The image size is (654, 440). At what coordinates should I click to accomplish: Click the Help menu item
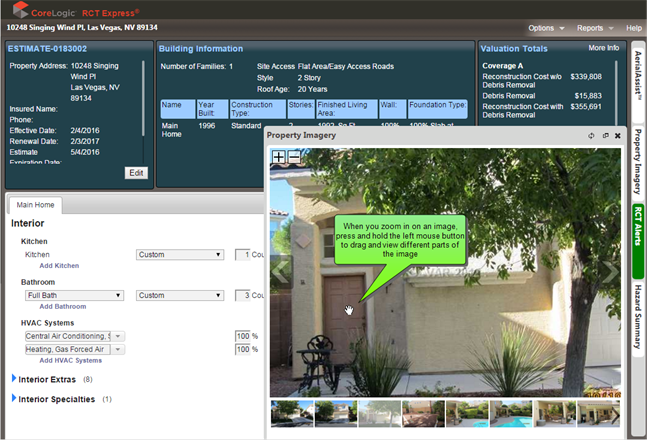coord(634,28)
